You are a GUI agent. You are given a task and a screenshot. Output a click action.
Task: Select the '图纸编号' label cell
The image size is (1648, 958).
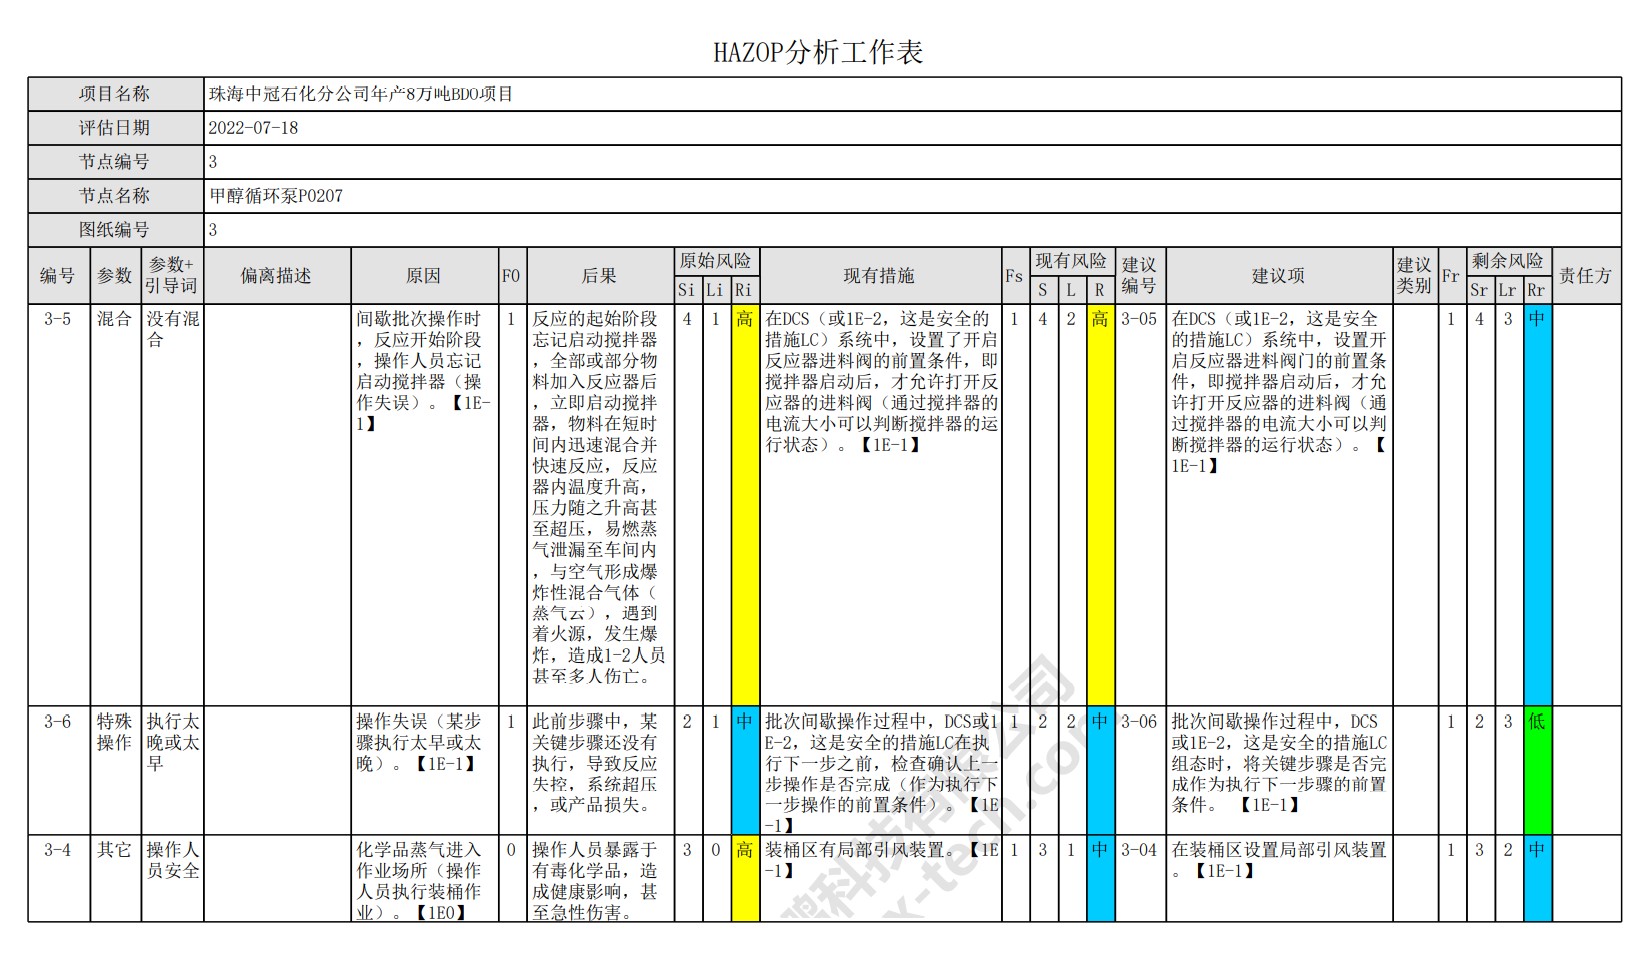point(116,230)
